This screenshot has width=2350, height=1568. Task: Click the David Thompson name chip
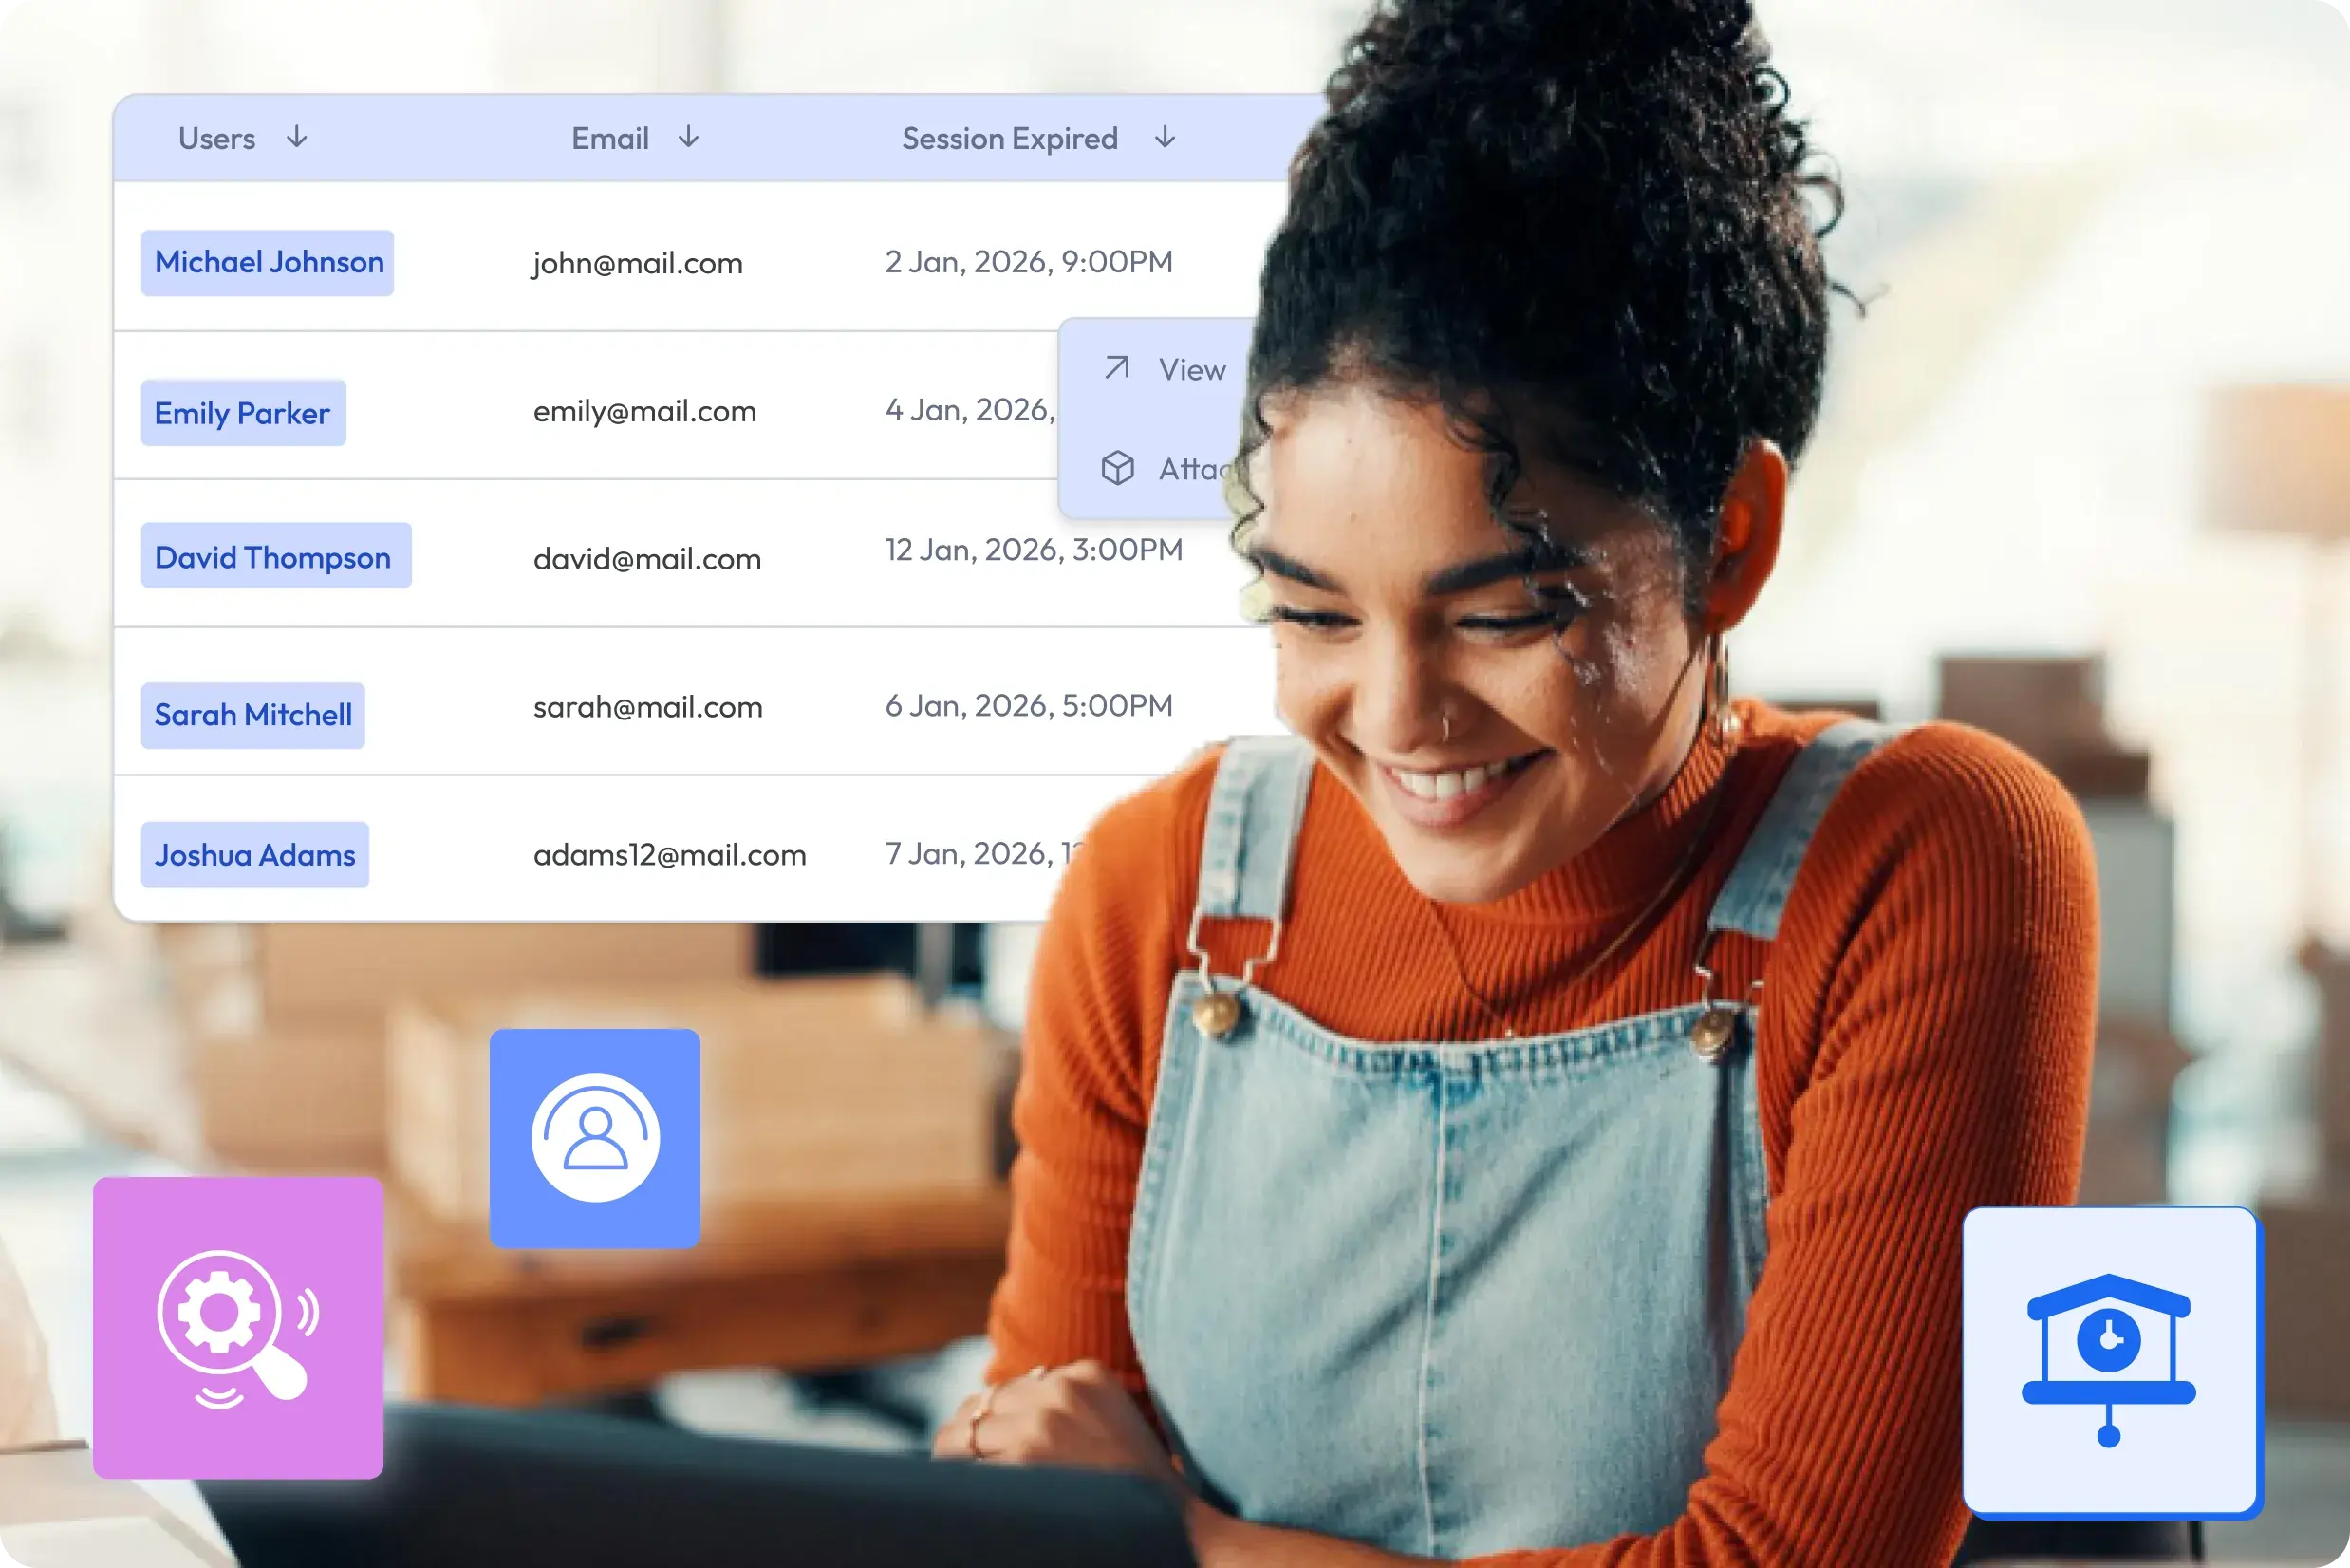click(x=275, y=556)
